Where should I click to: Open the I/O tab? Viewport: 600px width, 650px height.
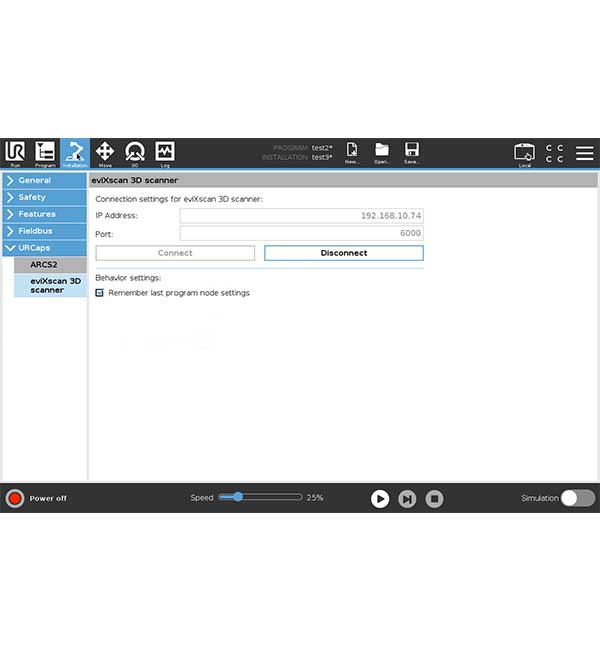click(135, 153)
